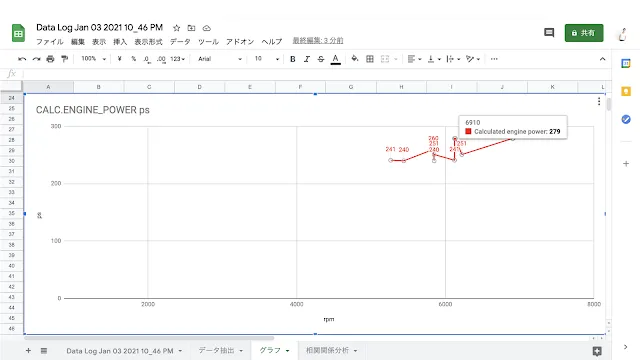Click horizontal scrollbar below chart
The width and height of the screenshot is (640, 360).
[x=149, y=338]
